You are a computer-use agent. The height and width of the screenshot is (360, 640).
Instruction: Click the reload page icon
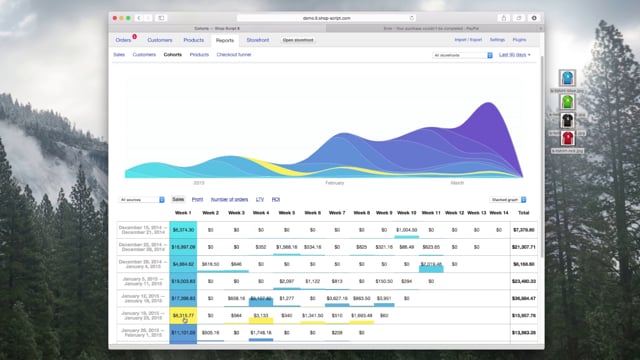click(x=411, y=18)
